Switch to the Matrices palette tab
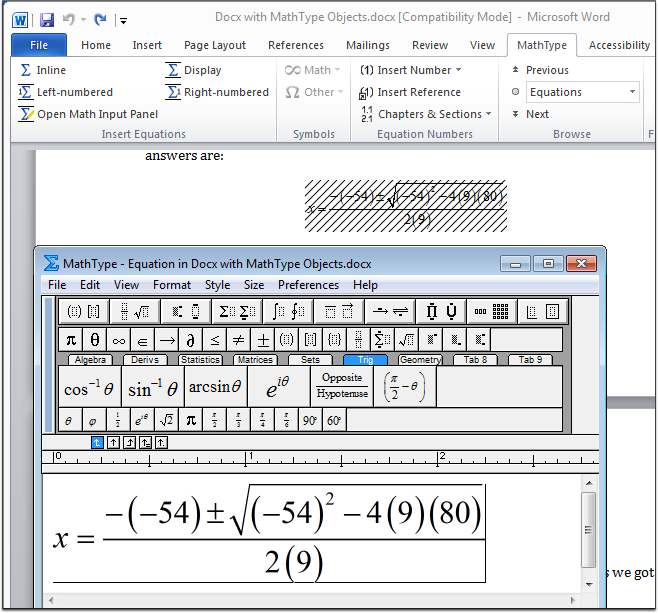This screenshot has width=658, height=613. point(255,360)
